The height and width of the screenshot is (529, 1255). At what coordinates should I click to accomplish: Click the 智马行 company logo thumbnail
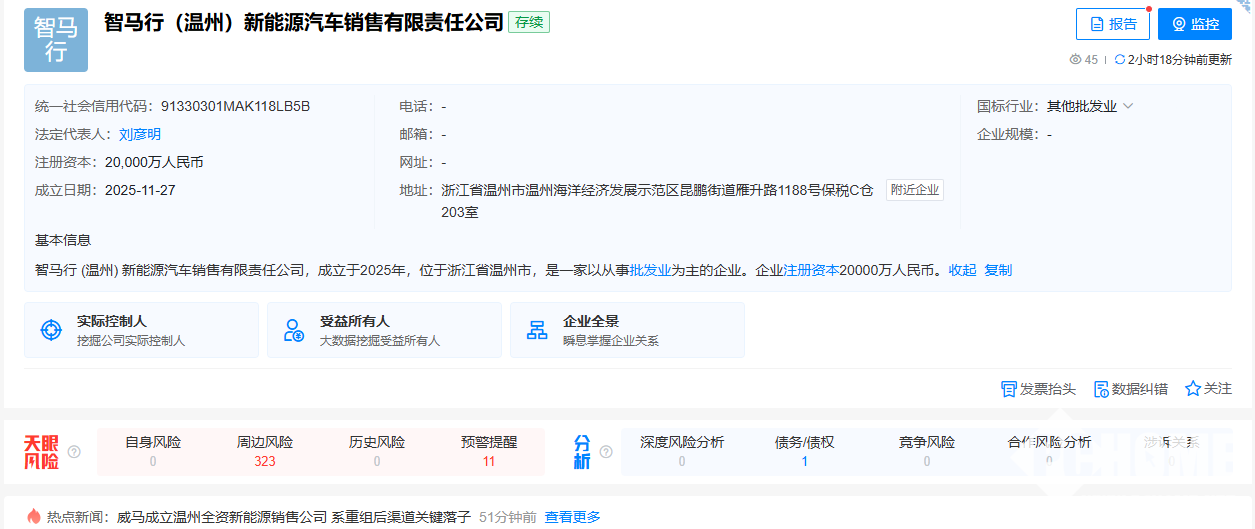[56, 41]
